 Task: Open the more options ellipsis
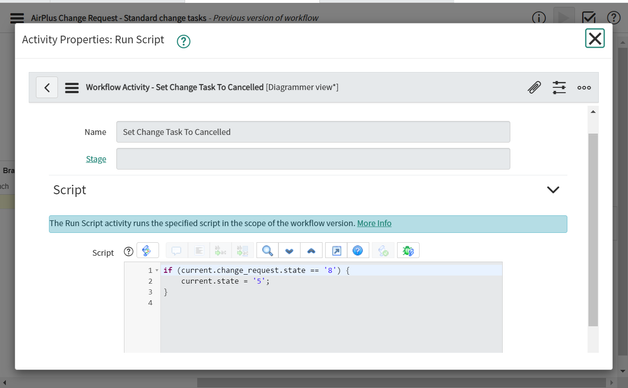point(584,87)
